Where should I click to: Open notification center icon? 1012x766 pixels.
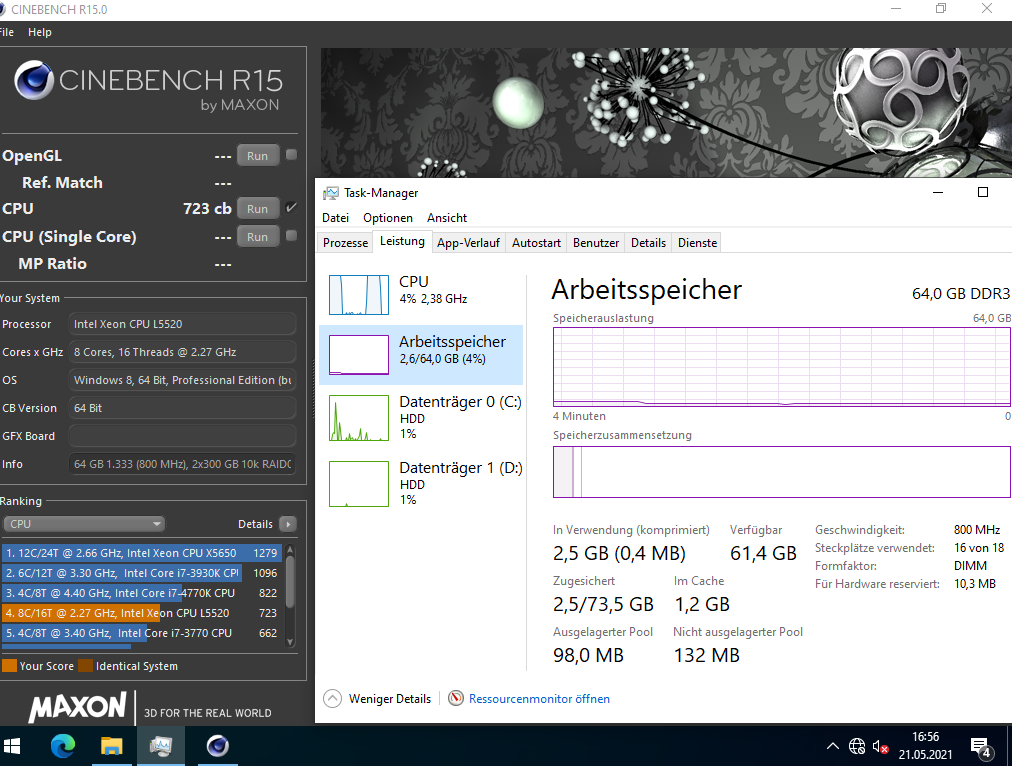click(982, 747)
